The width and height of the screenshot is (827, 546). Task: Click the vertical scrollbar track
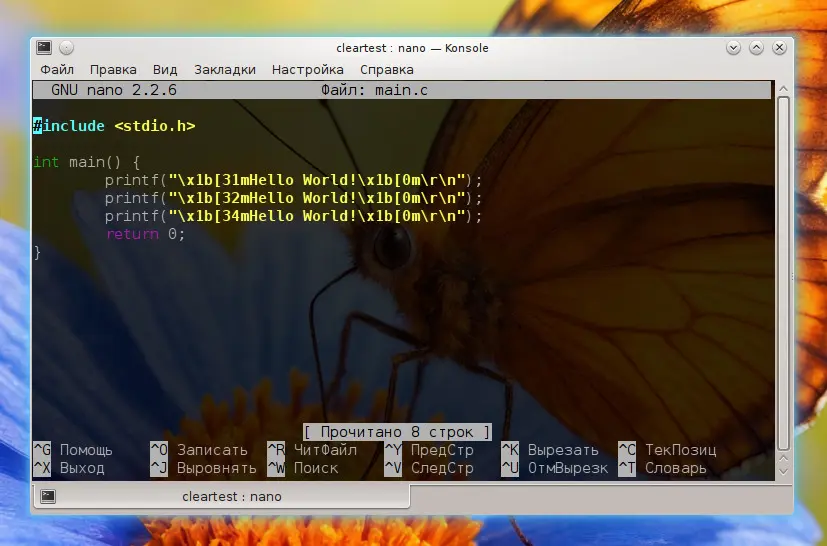pos(783,273)
